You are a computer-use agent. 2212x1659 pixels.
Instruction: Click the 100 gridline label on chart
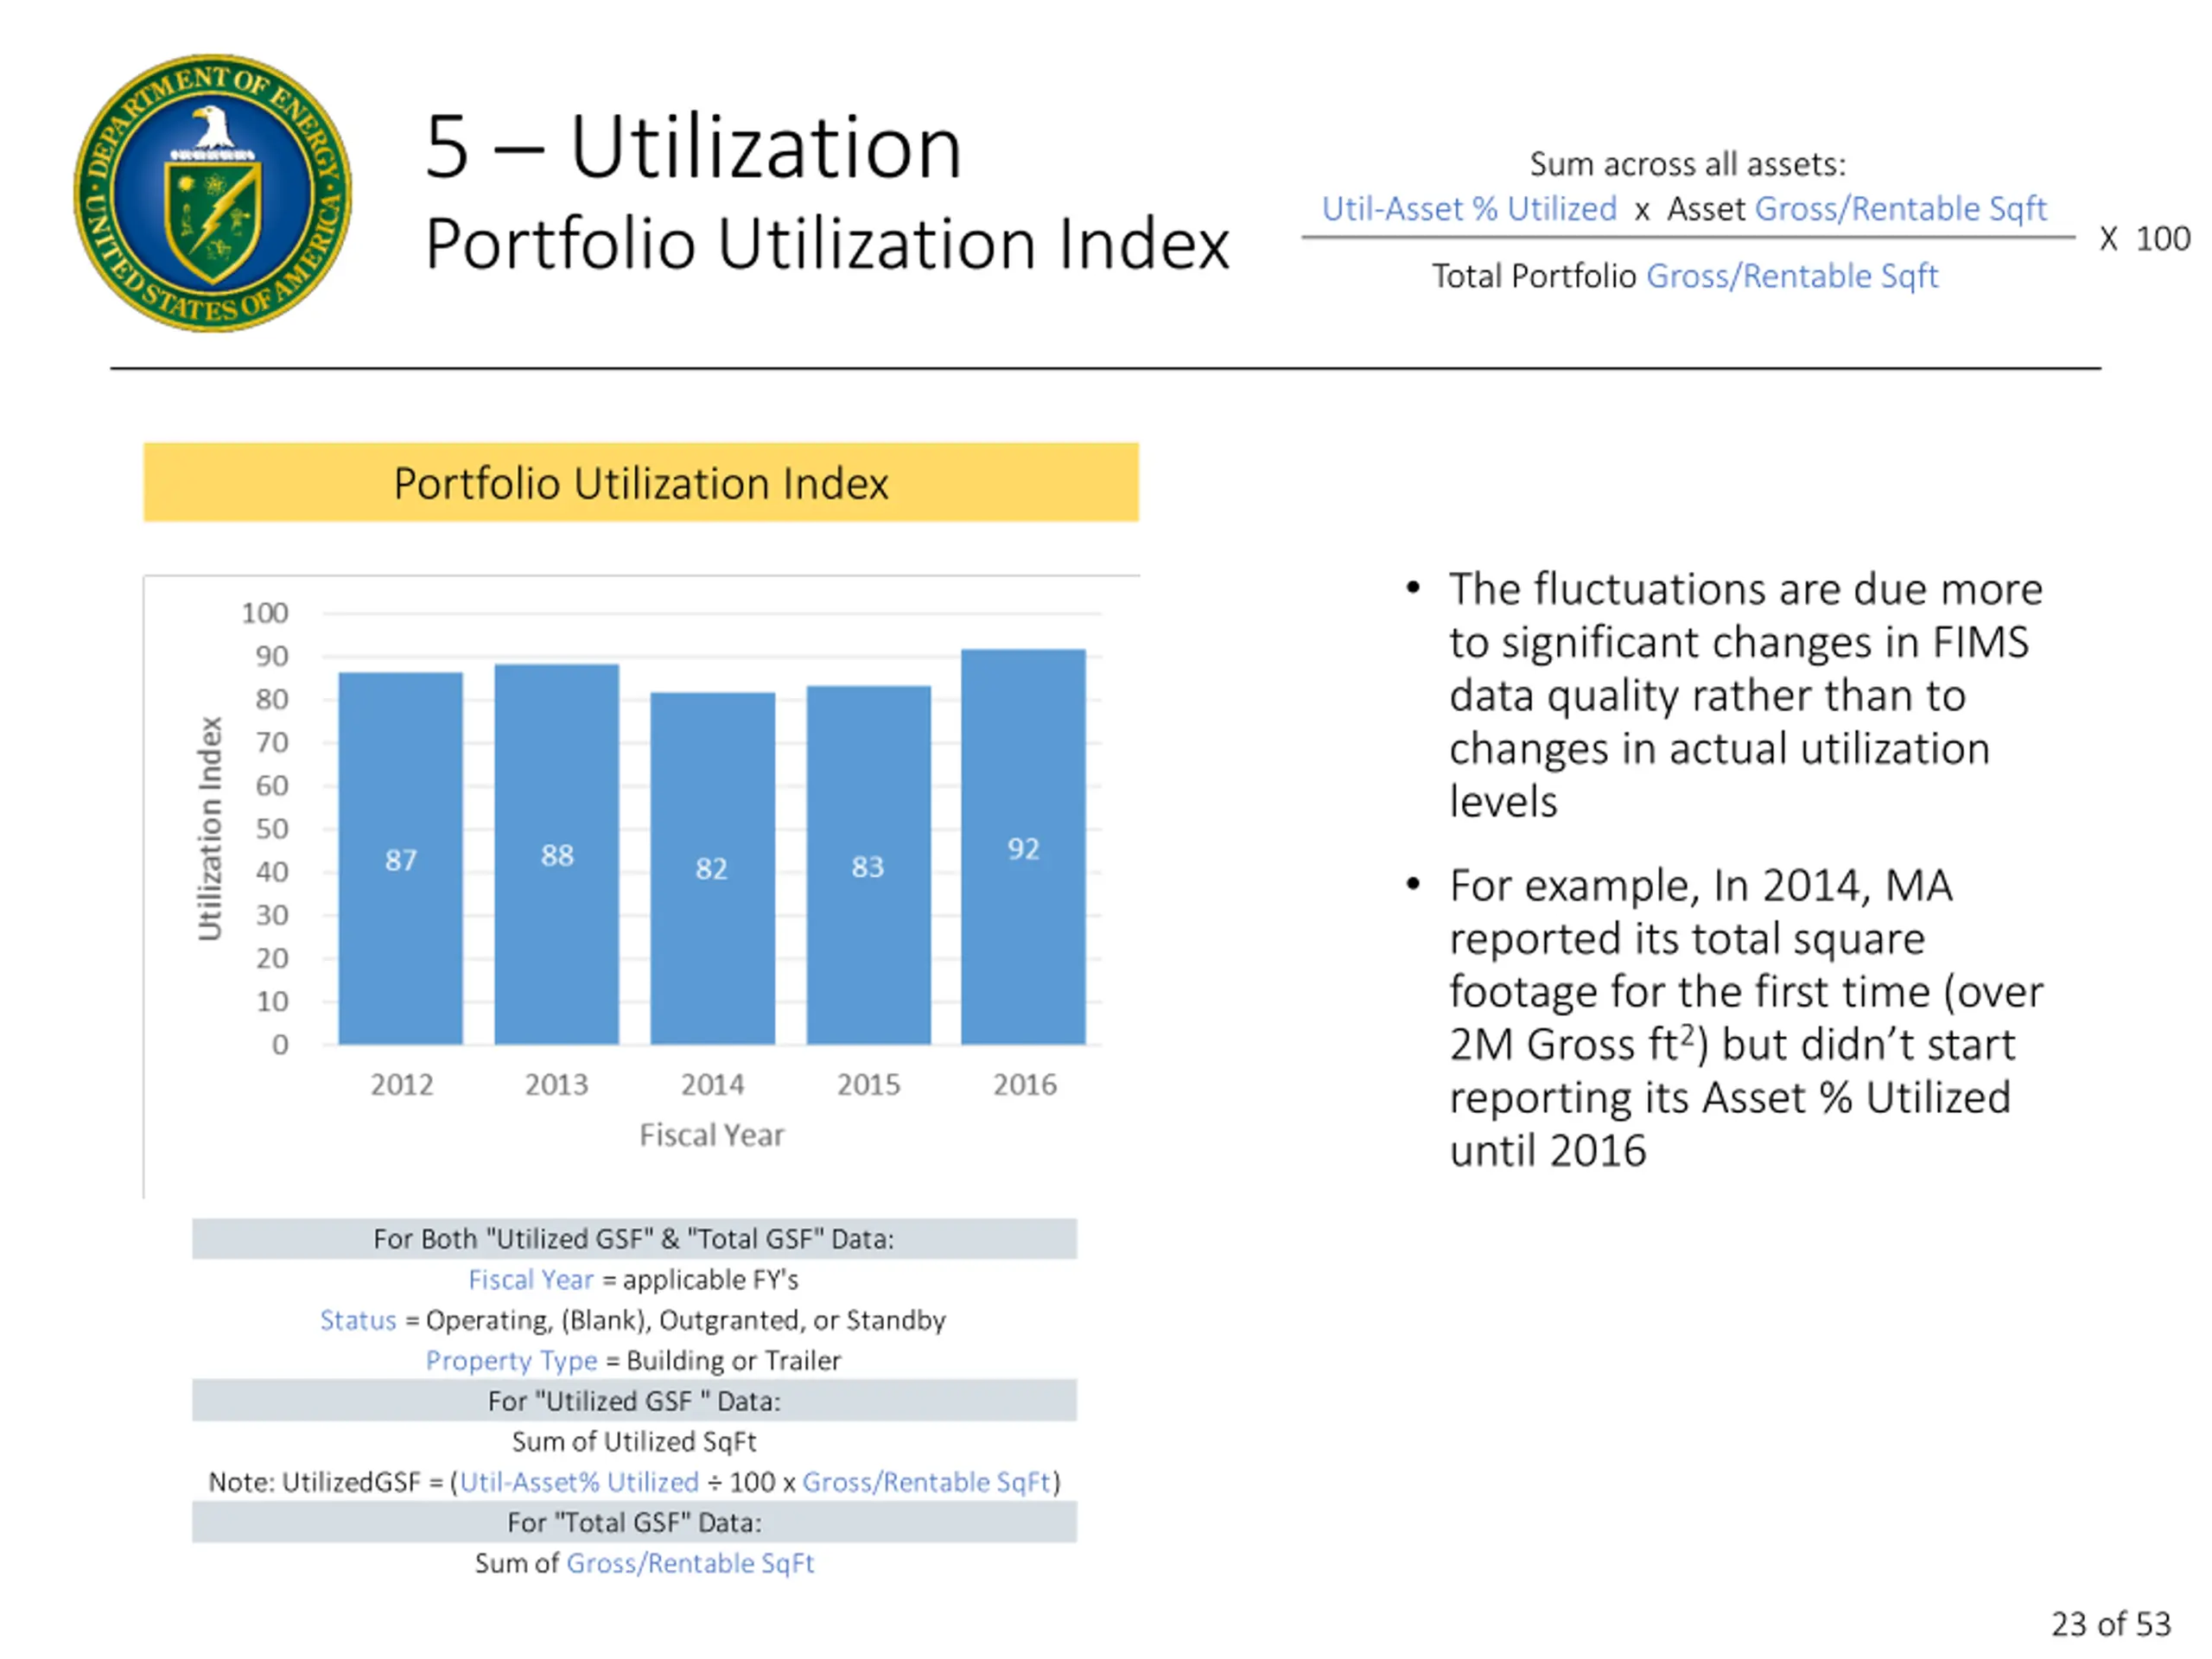(265, 612)
